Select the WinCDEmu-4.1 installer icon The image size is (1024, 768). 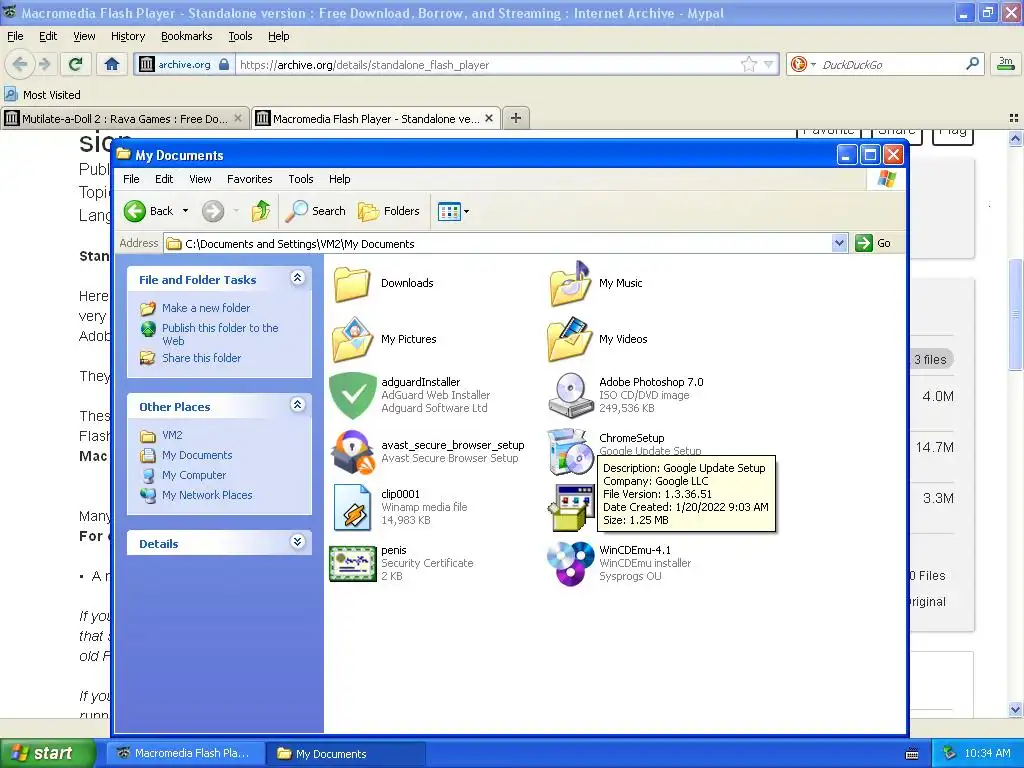pos(570,564)
